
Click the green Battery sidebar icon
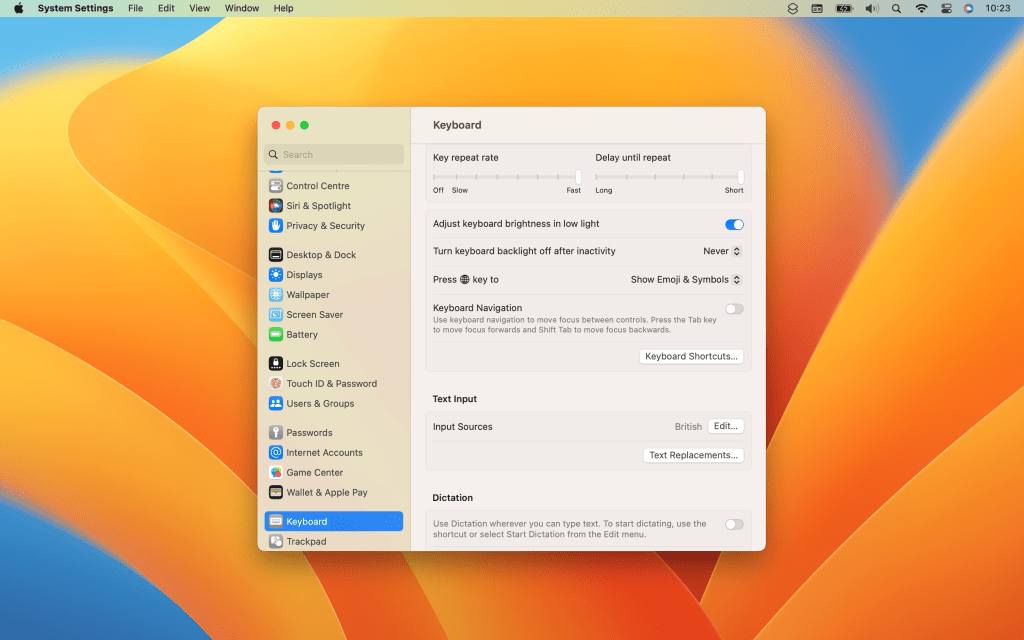pos(276,334)
